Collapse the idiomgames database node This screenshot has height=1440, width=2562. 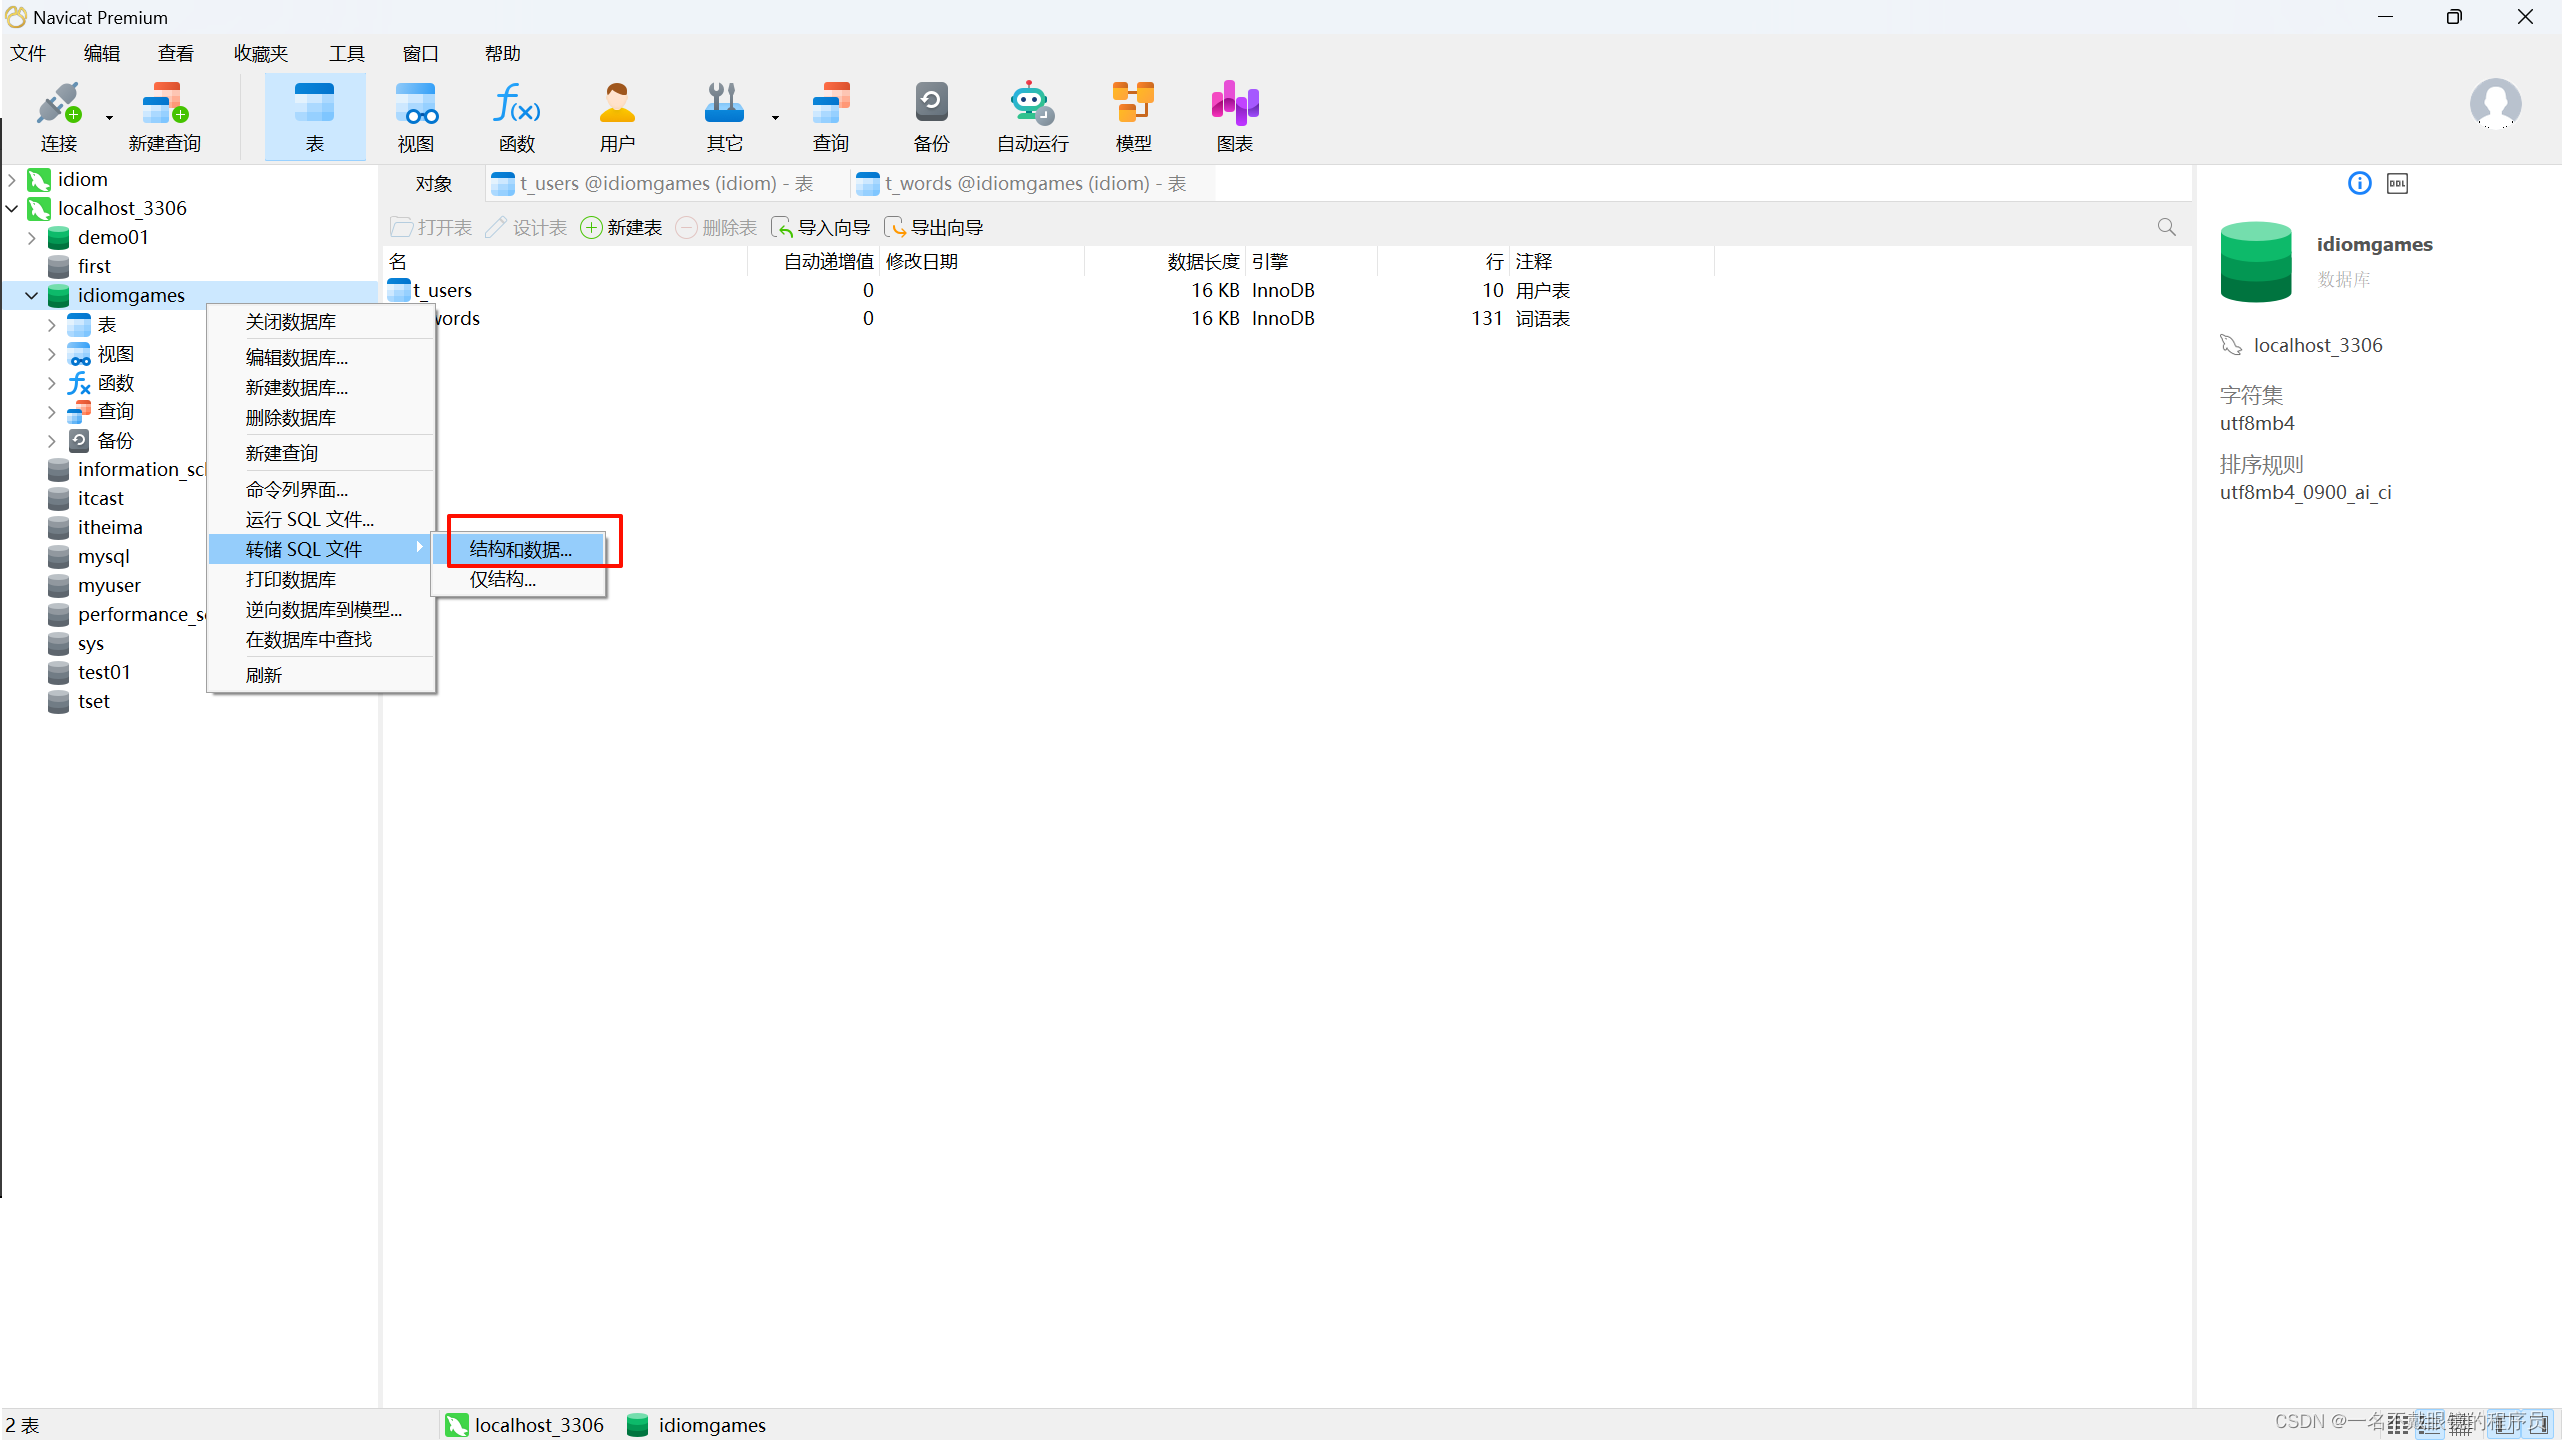[32, 295]
